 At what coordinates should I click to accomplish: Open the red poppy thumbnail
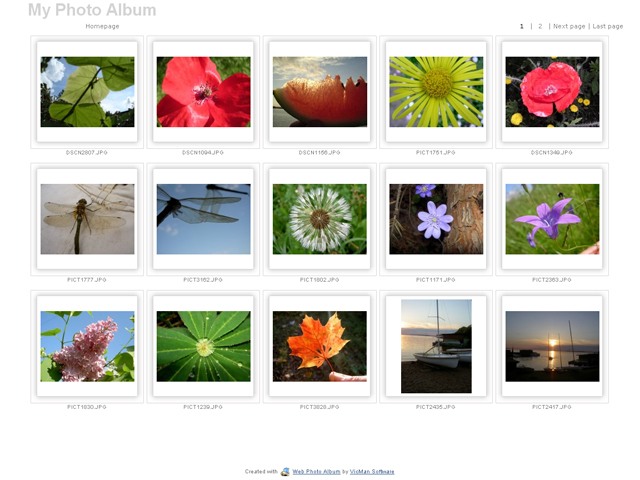[203, 92]
